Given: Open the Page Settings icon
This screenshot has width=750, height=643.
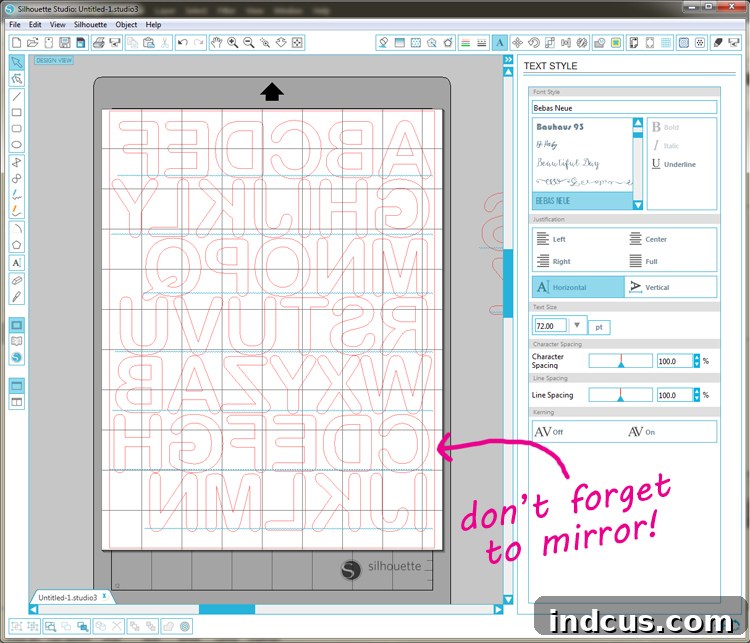Looking at the screenshot, I should coord(634,43).
